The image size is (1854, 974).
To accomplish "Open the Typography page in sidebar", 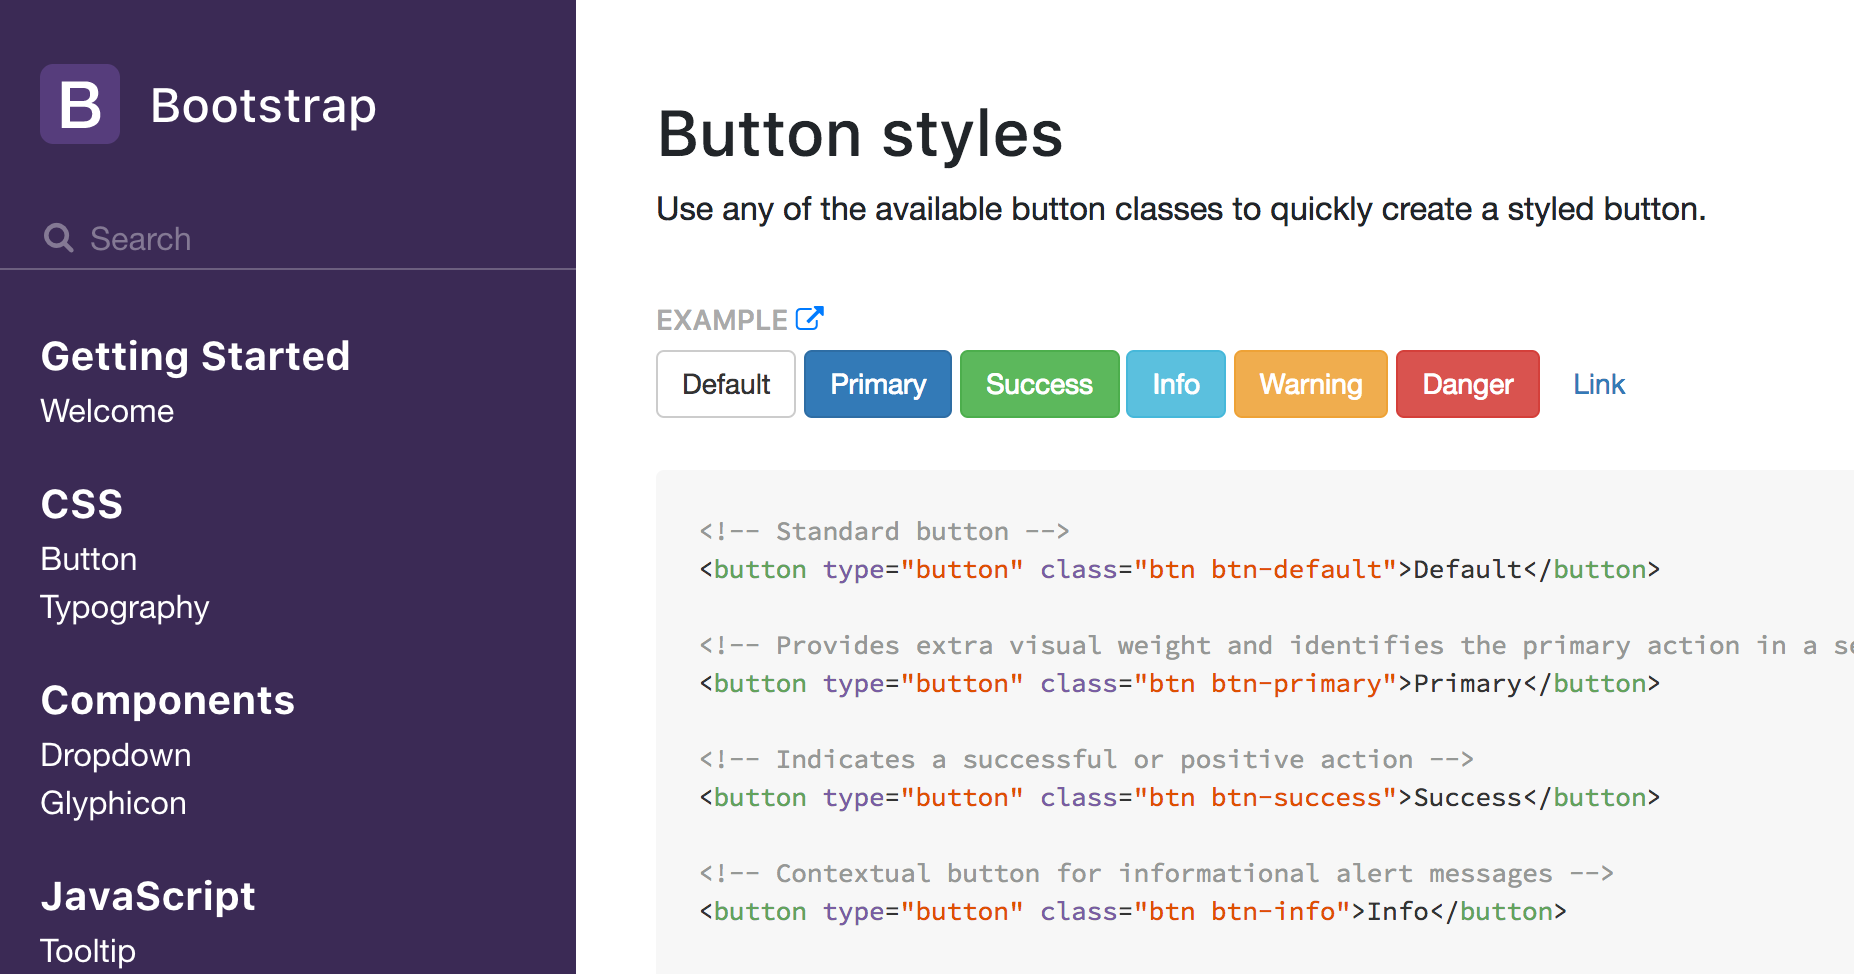I will 125,608.
